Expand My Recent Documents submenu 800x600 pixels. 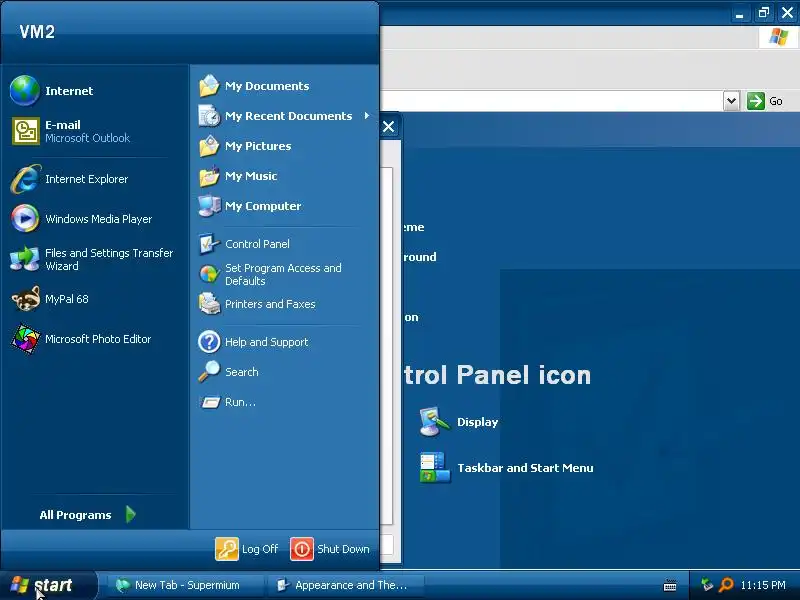click(x=284, y=116)
